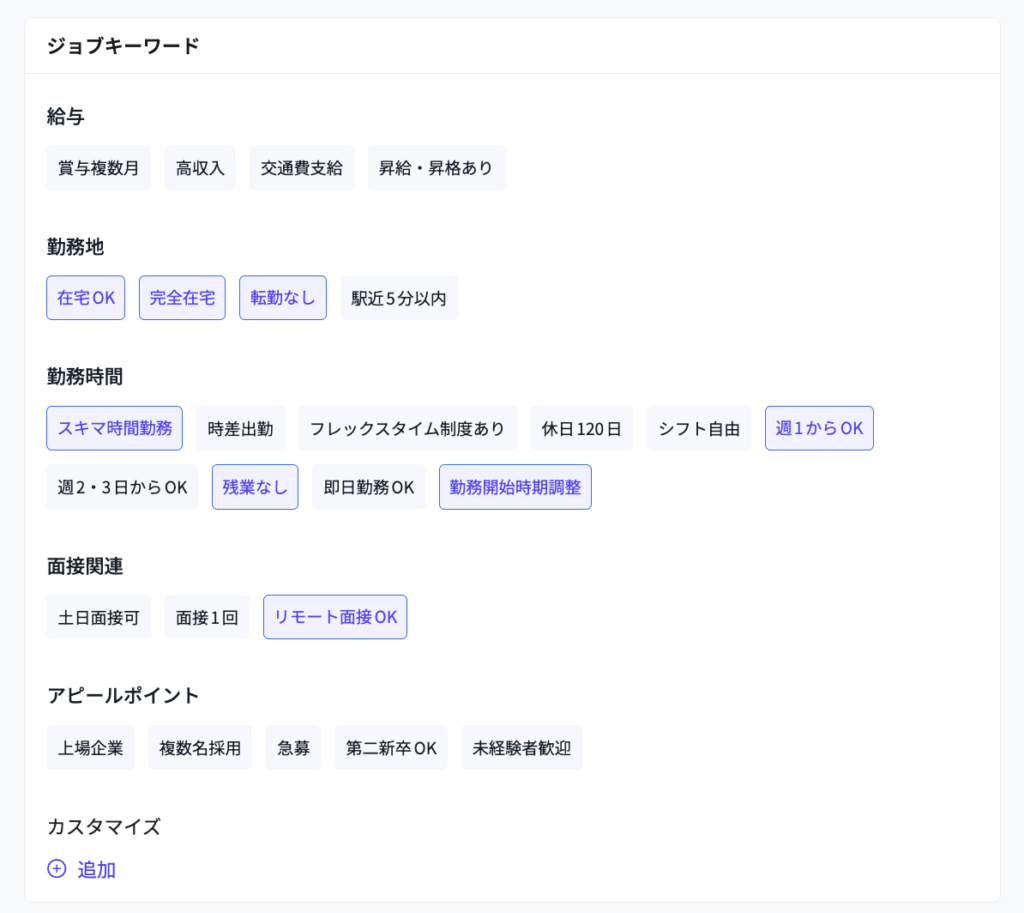The width and height of the screenshot is (1024, 913).
Task: Enable the 駅近5分以内 tag
Action: [x=399, y=298]
